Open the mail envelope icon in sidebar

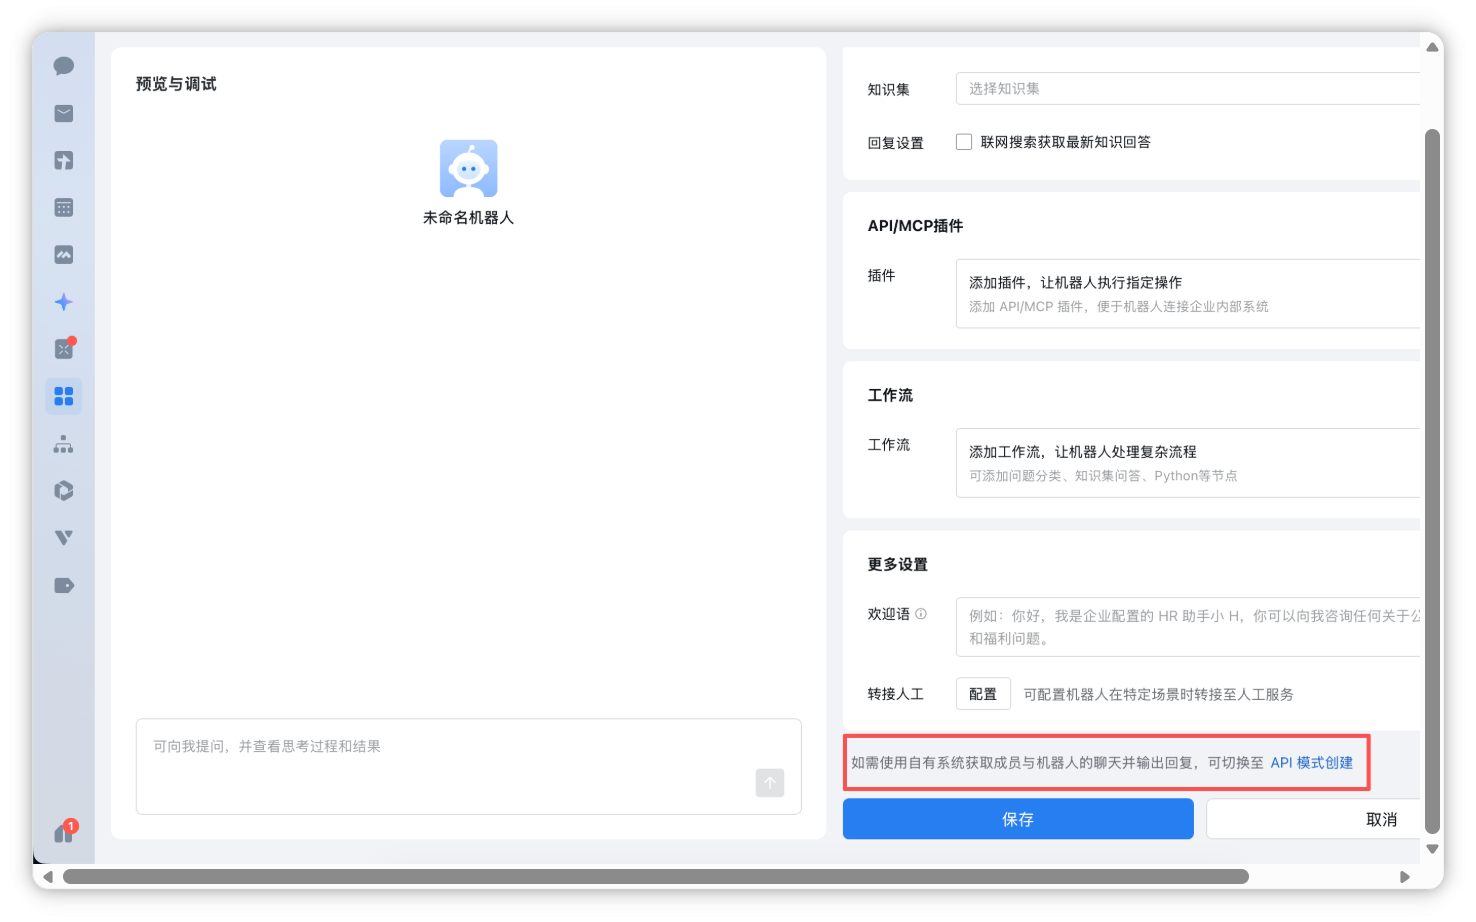(x=64, y=113)
